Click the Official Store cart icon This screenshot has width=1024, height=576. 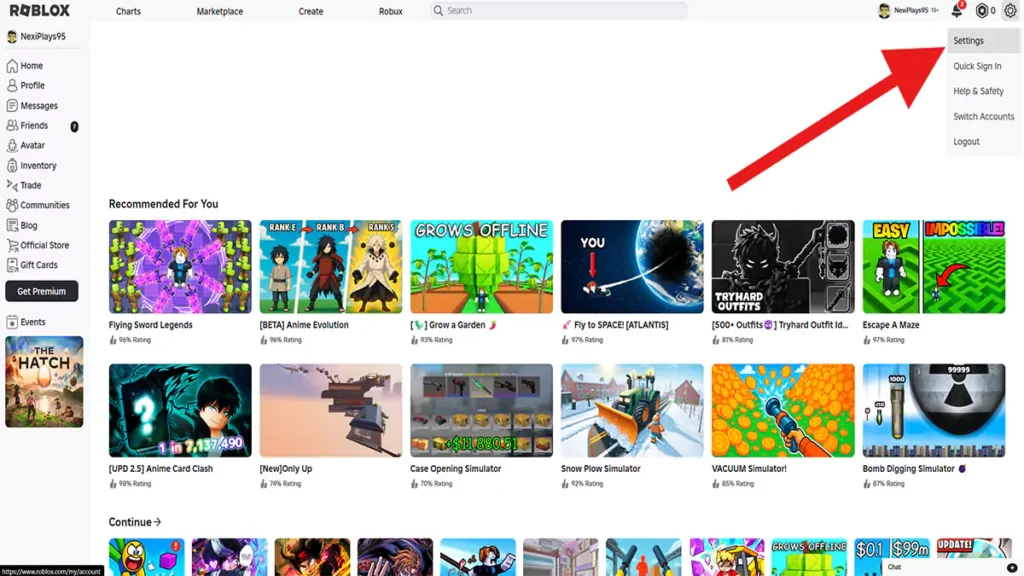12,245
